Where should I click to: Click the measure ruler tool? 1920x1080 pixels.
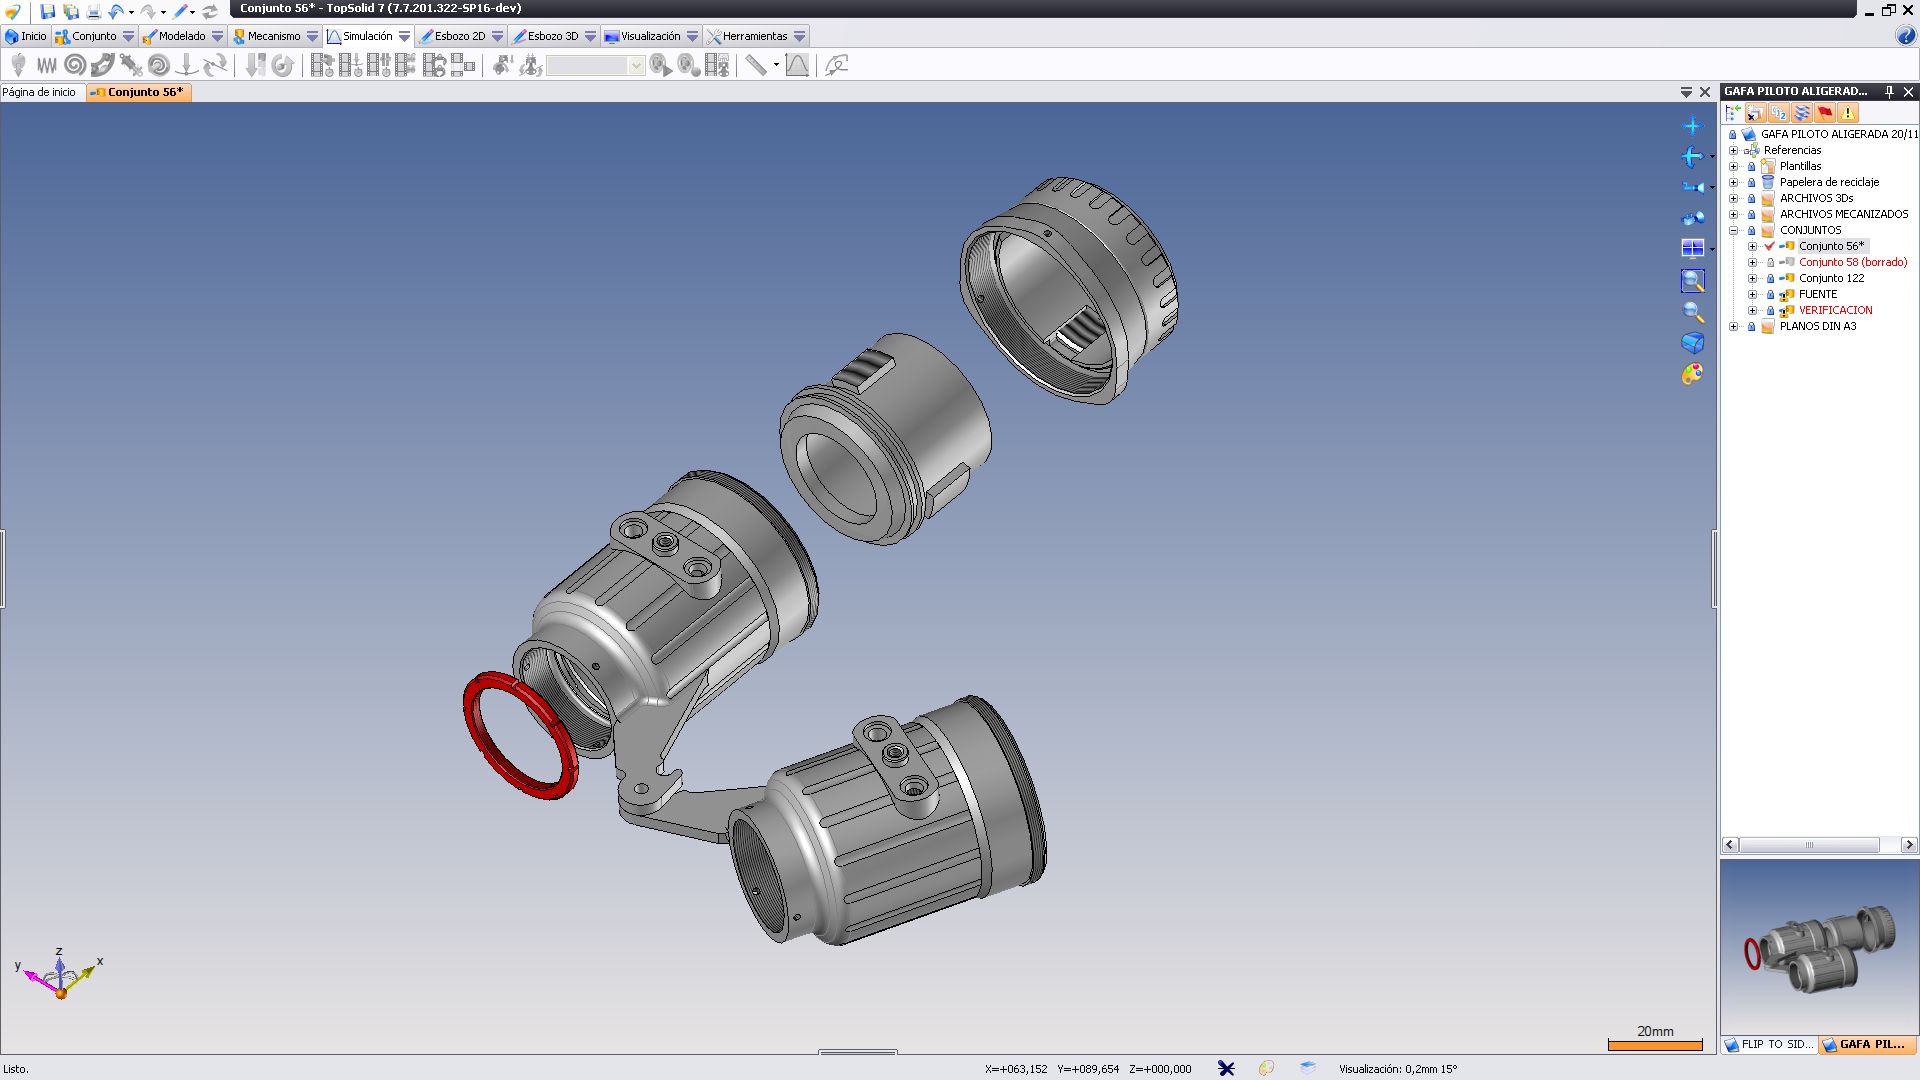tap(756, 65)
